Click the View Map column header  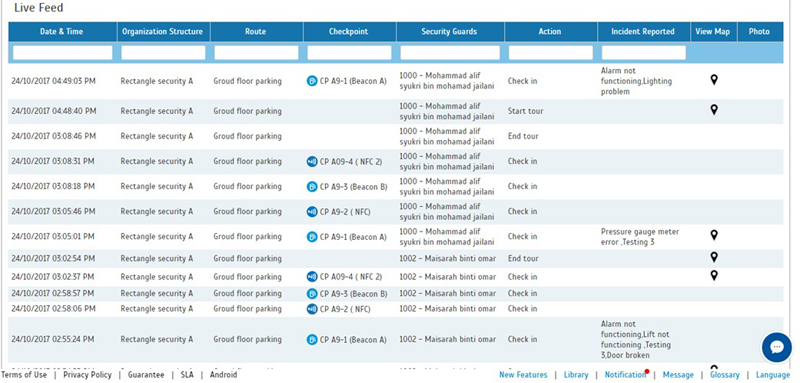(x=714, y=32)
